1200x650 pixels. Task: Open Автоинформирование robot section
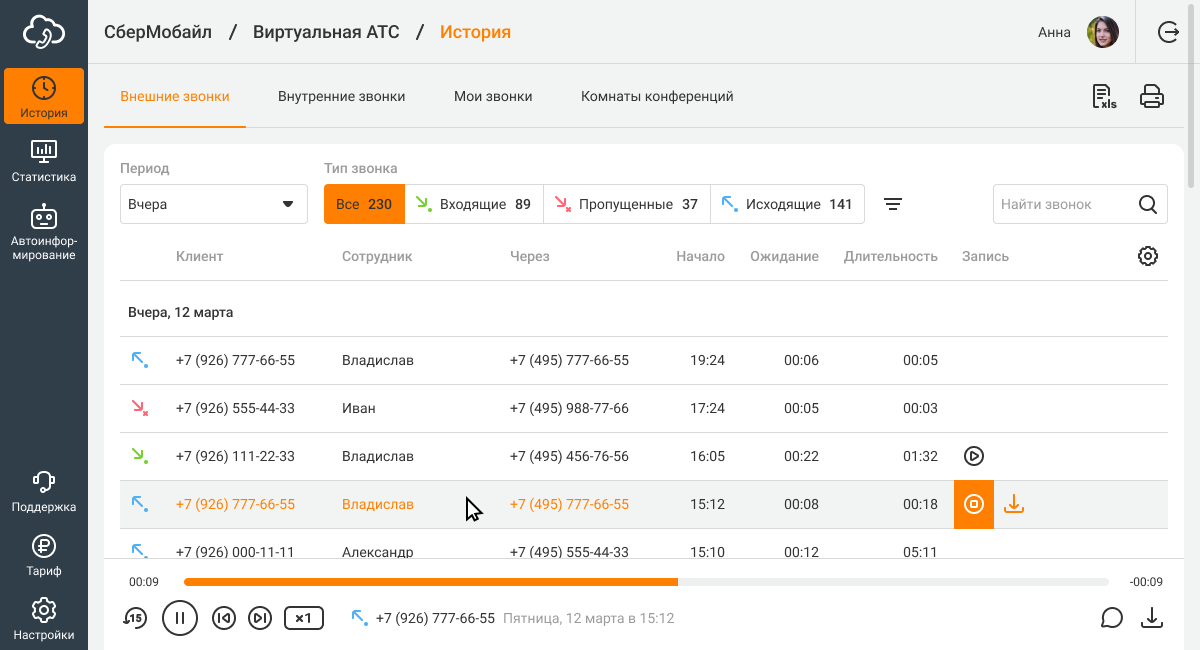44,232
